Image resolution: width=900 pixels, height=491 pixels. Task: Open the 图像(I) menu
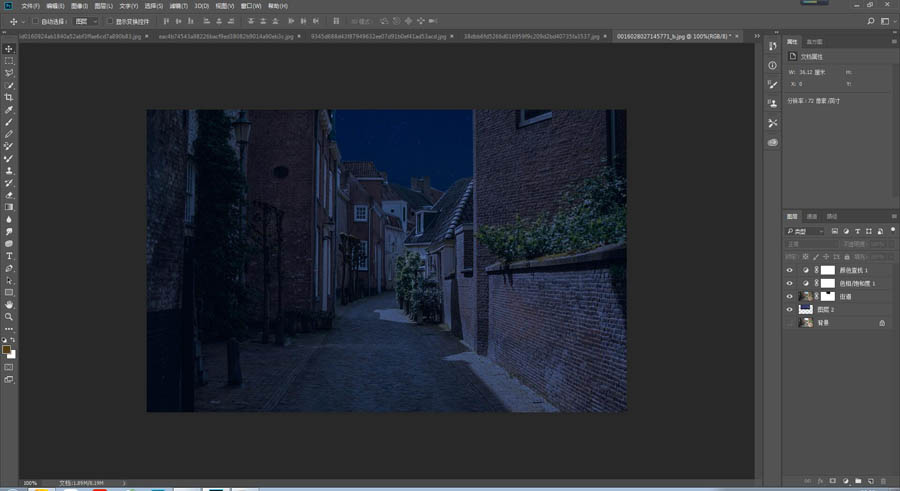pos(80,6)
